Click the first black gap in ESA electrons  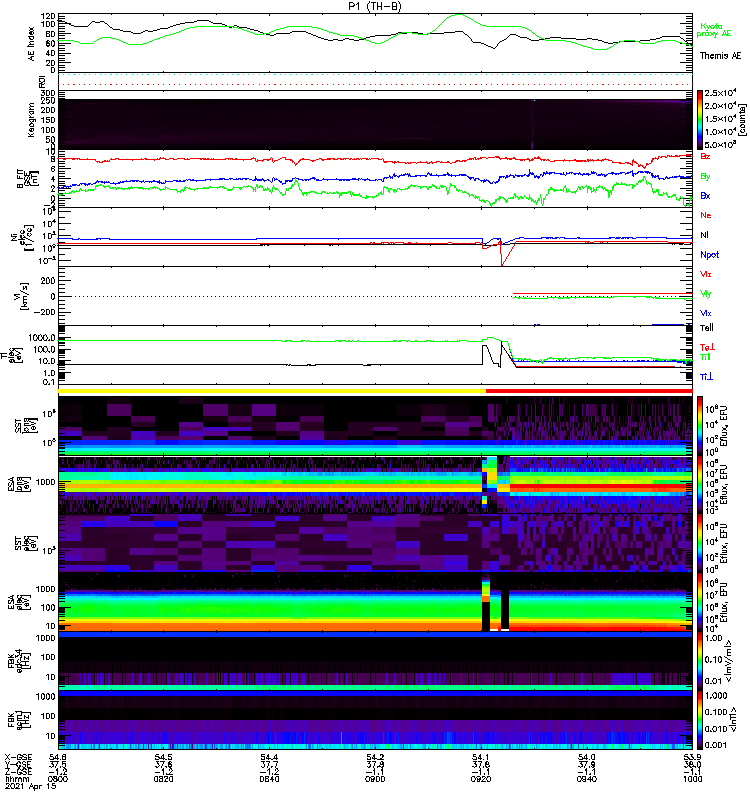(486, 616)
